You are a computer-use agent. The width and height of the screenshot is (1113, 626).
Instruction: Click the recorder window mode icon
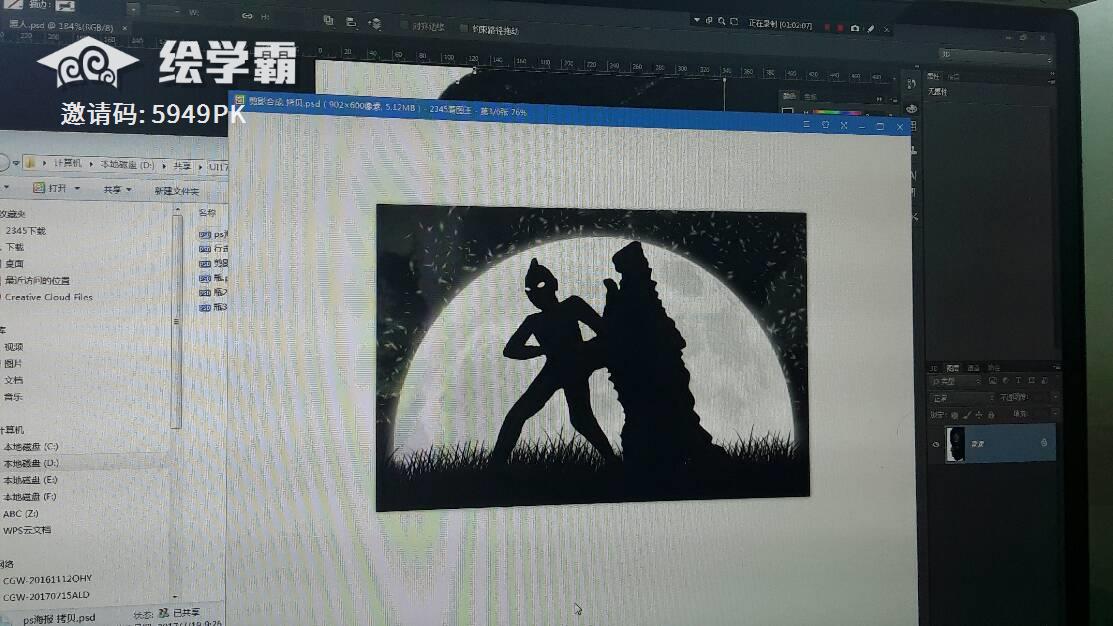click(709, 21)
